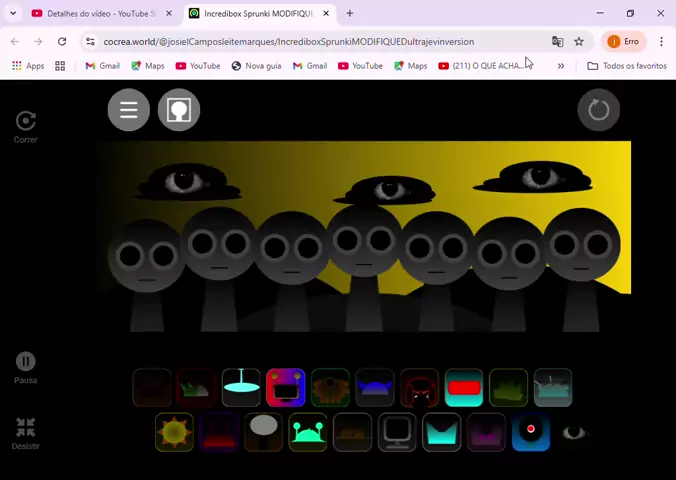676x480 pixels.
Task: Choose the cyan lamp sound icon
Action: (241, 388)
